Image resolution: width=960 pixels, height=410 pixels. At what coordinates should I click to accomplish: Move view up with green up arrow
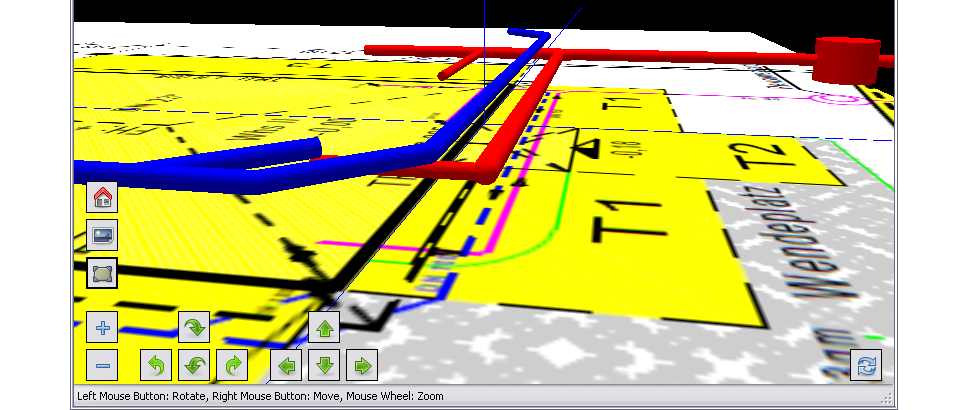[324, 327]
